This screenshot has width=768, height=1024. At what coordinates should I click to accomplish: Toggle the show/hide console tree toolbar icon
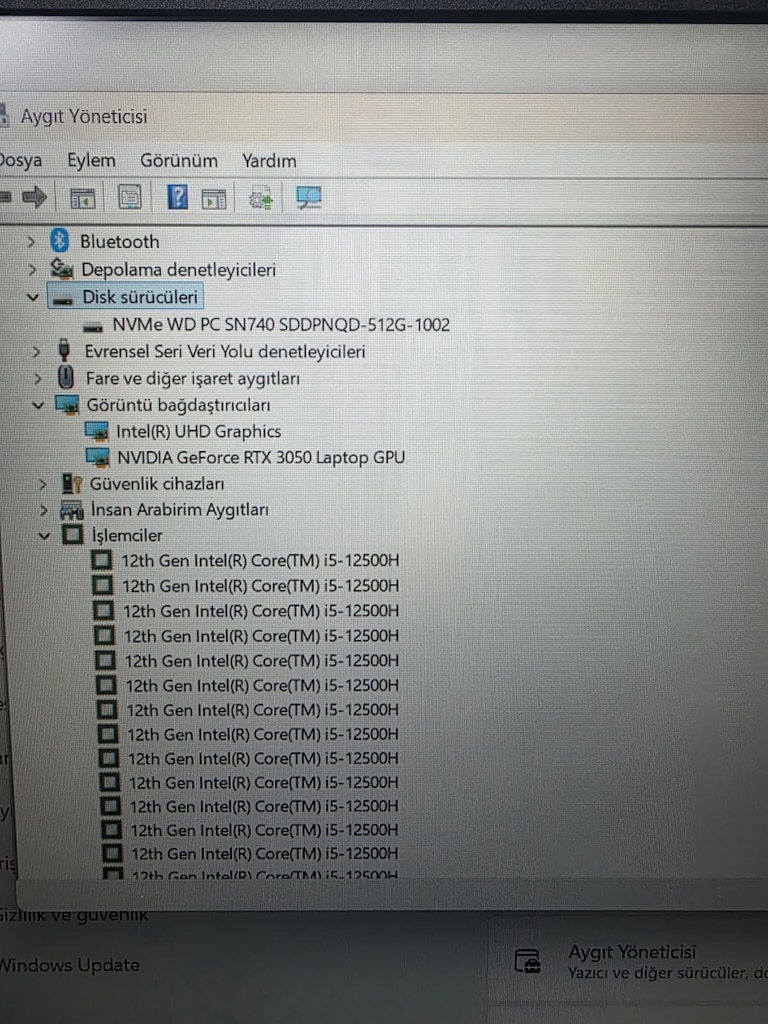coord(82,198)
